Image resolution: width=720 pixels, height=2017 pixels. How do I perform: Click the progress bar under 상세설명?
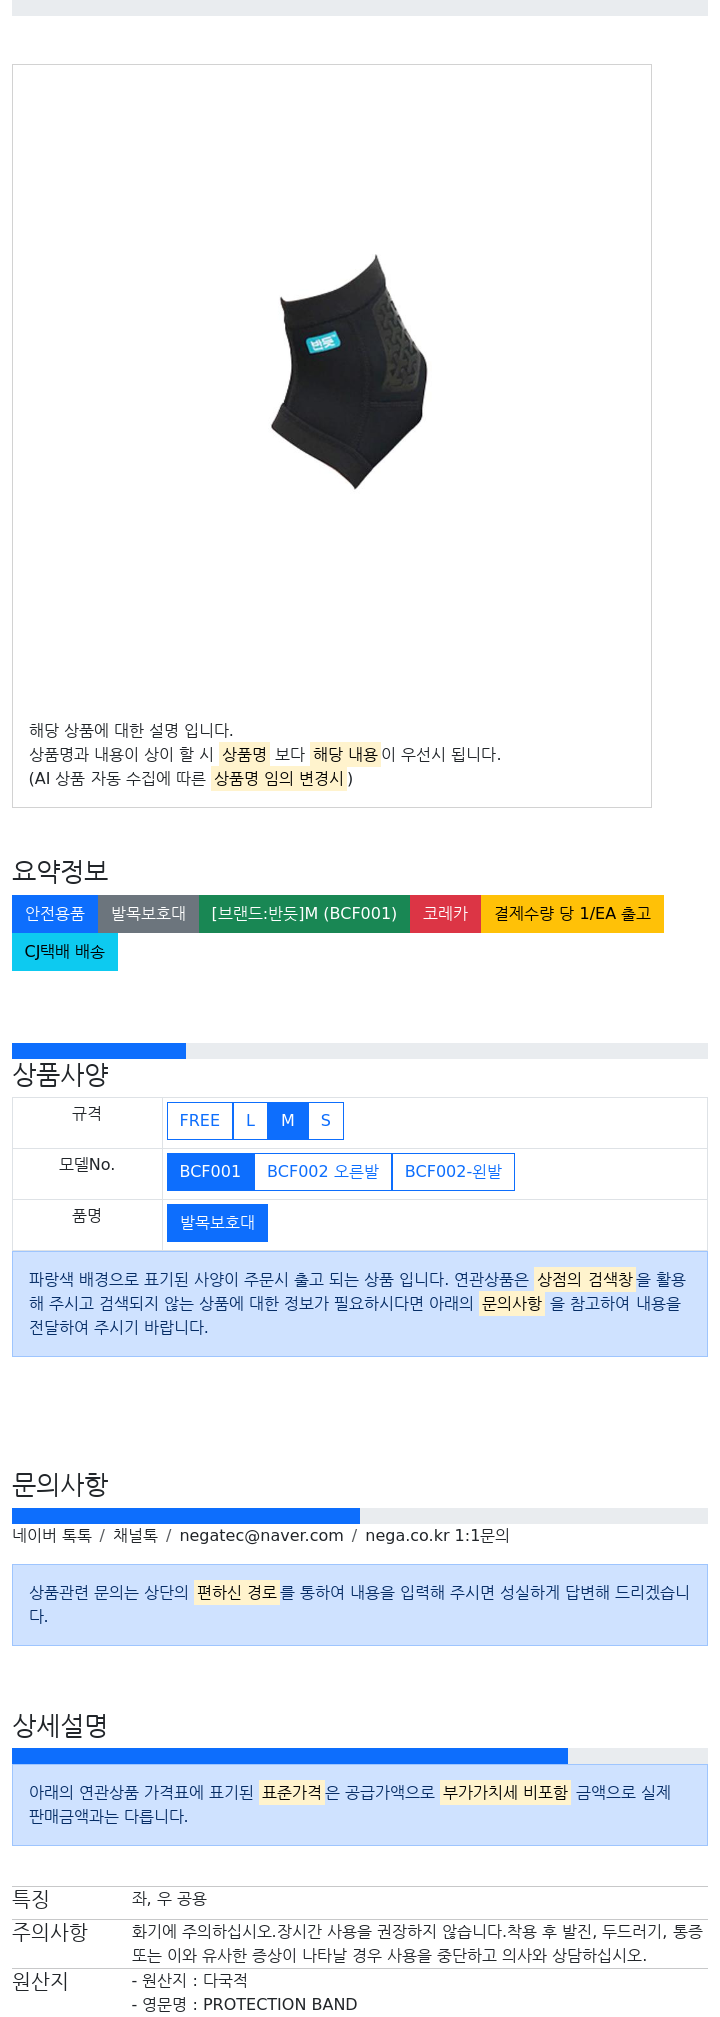point(360,1756)
